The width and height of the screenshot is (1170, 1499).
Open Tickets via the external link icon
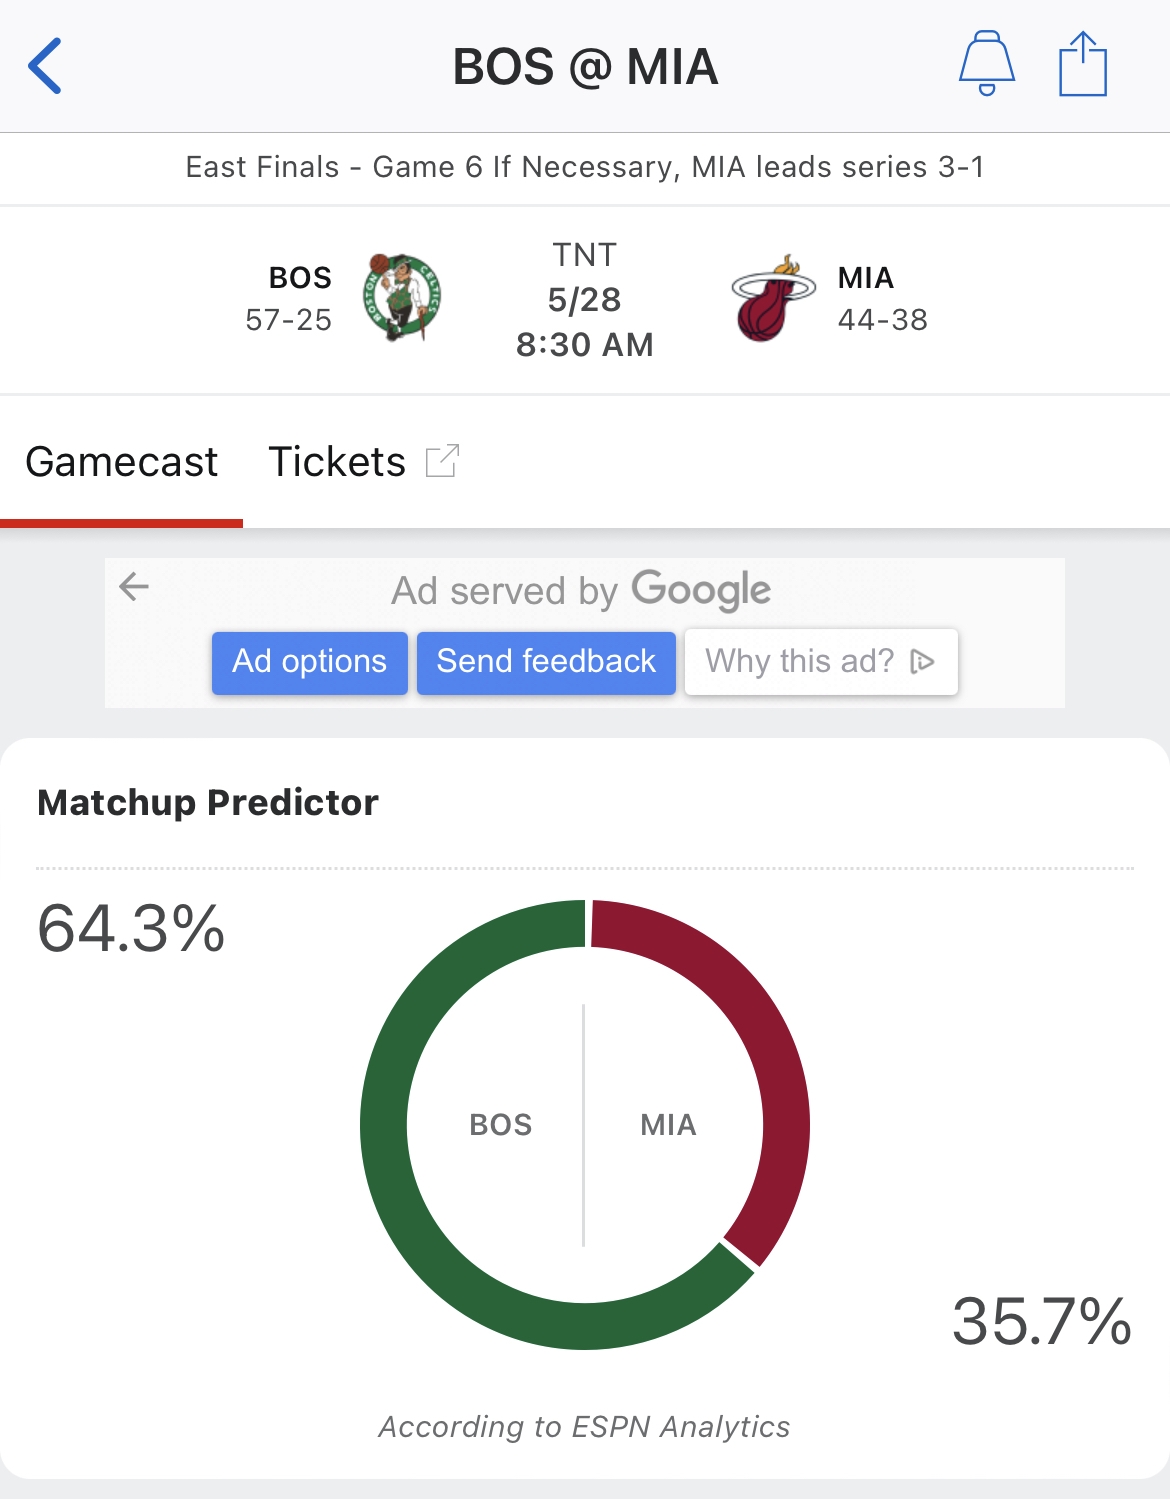pos(440,459)
